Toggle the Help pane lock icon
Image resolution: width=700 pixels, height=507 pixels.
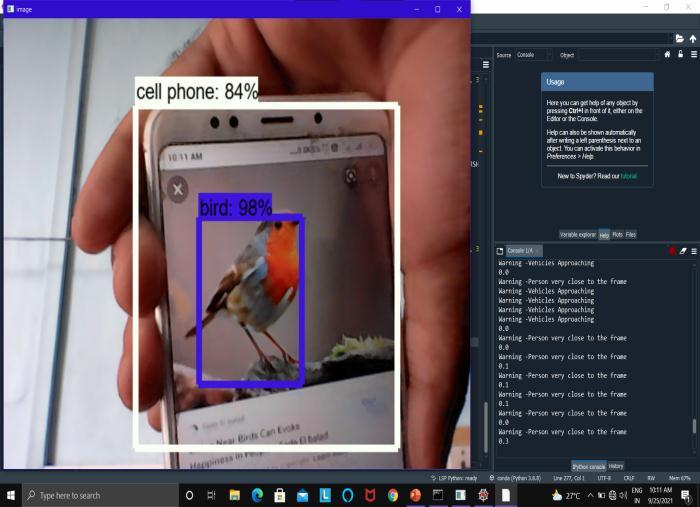[680, 54]
